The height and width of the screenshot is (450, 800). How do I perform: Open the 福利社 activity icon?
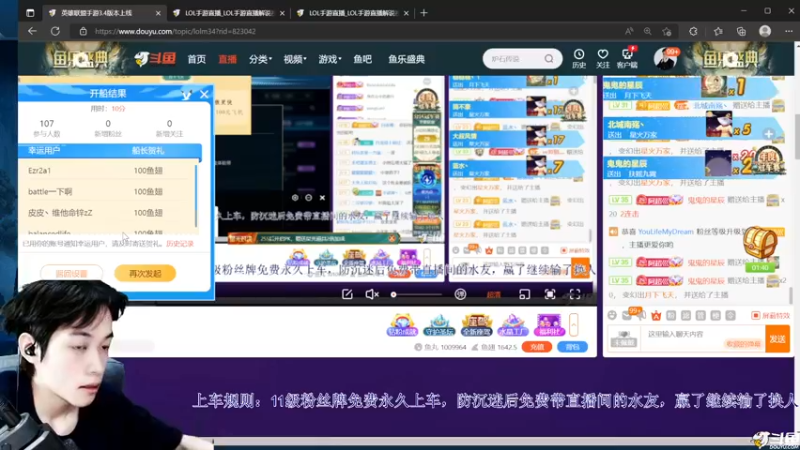(549, 325)
